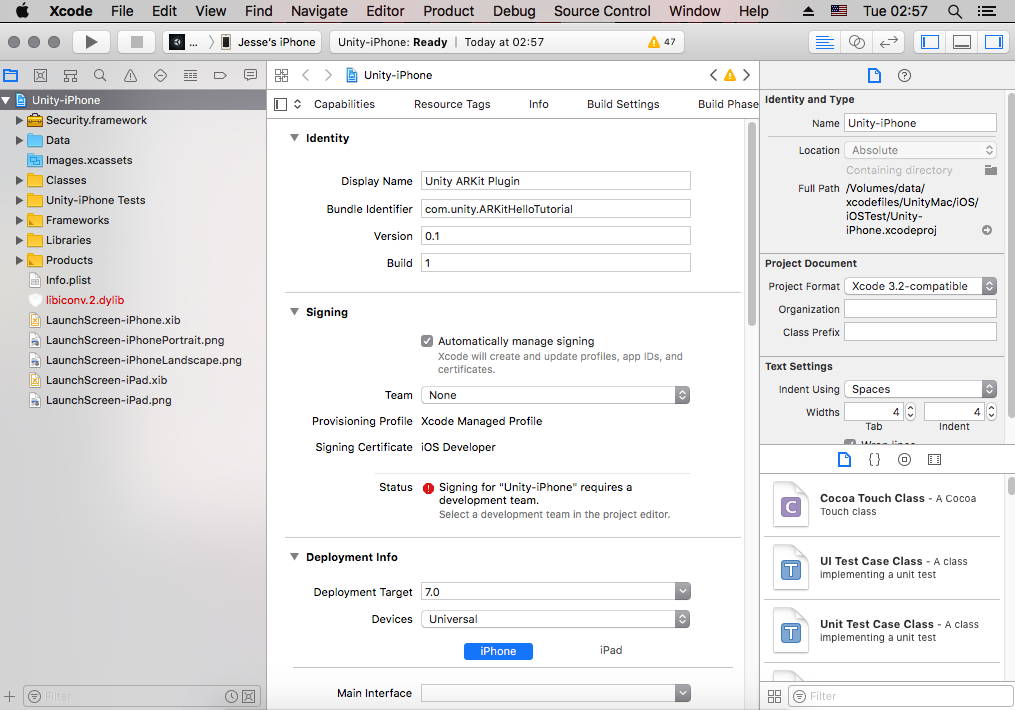Toggle the project and targets list sidebar

[280, 104]
